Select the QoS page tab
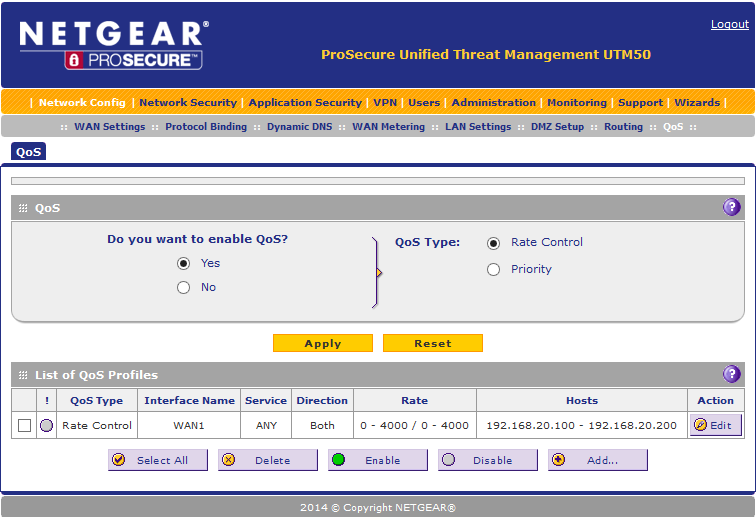756x517 pixels. coord(28,151)
